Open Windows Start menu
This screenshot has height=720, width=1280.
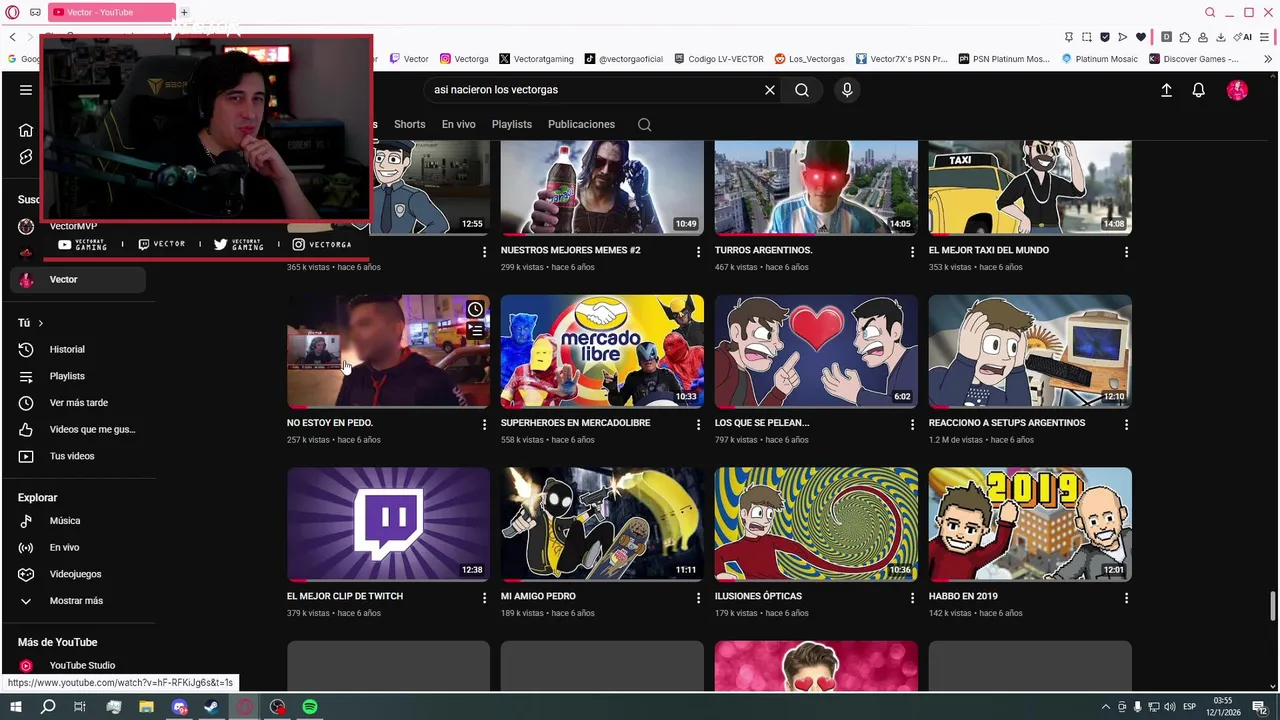(16, 707)
